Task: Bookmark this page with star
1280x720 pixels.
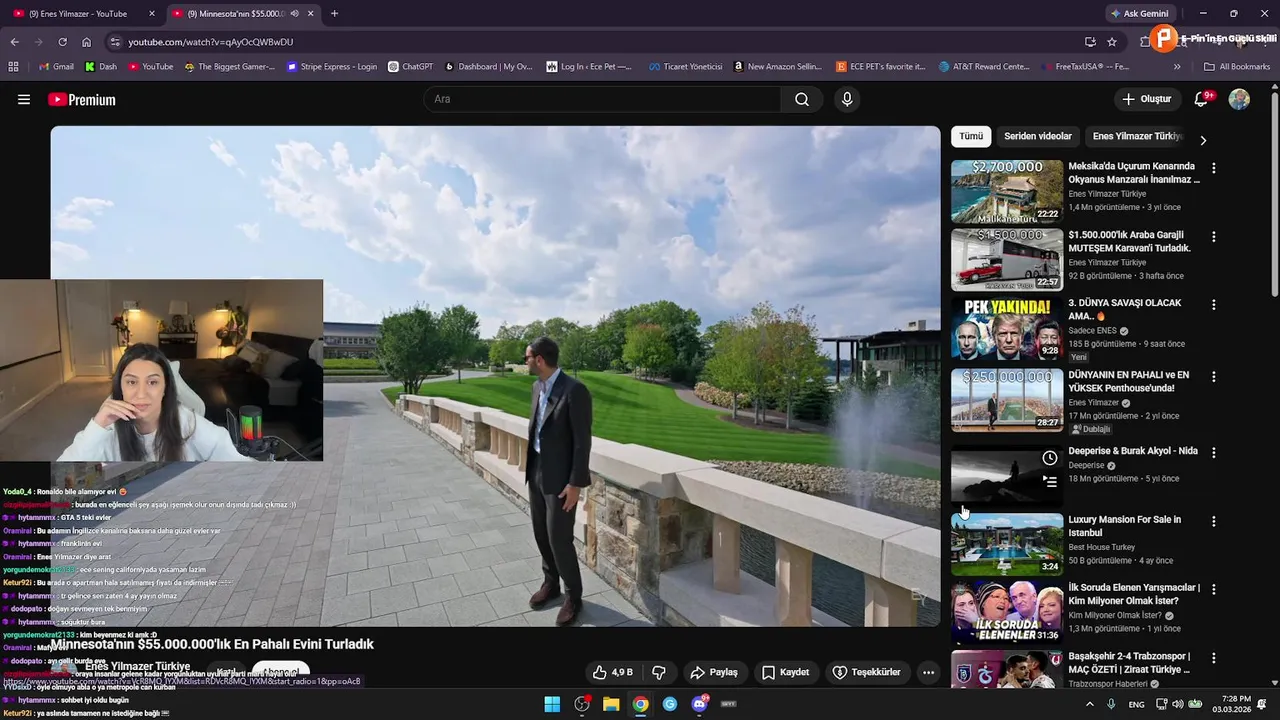Action: [1112, 42]
